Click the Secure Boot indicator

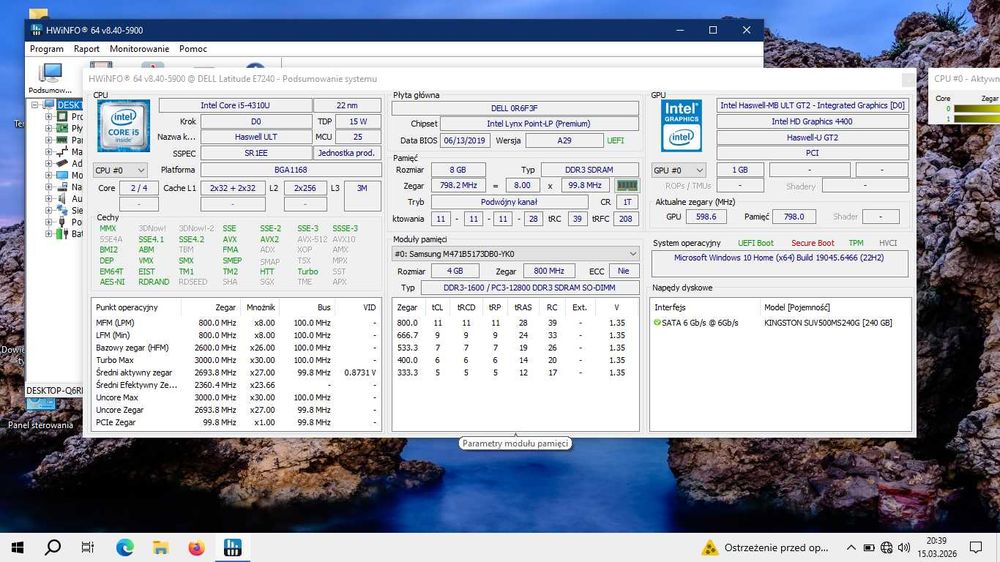click(x=812, y=243)
